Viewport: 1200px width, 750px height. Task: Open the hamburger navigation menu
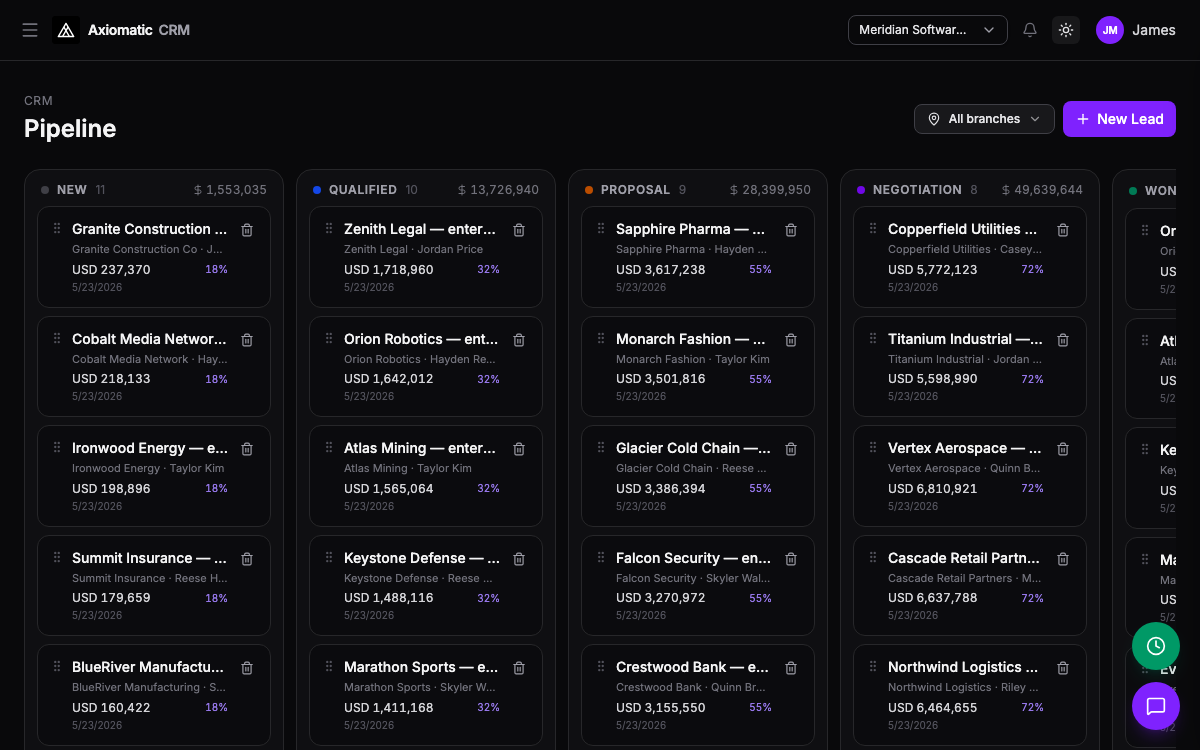click(30, 30)
